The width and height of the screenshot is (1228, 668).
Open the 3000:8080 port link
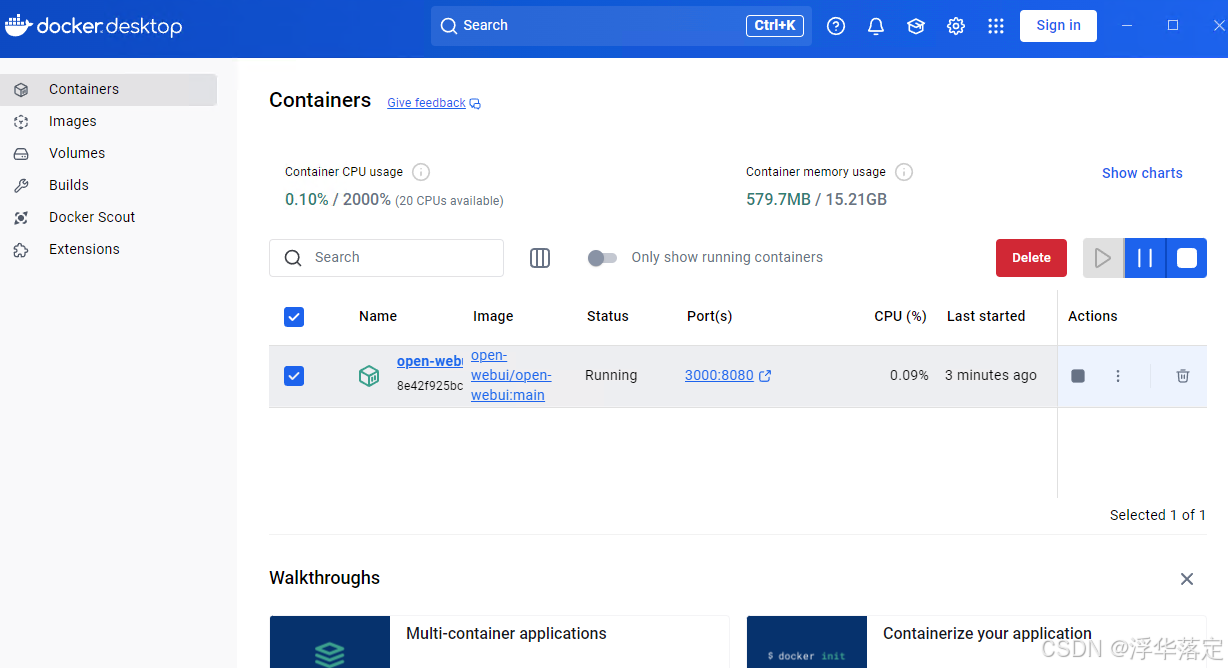(719, 376)
